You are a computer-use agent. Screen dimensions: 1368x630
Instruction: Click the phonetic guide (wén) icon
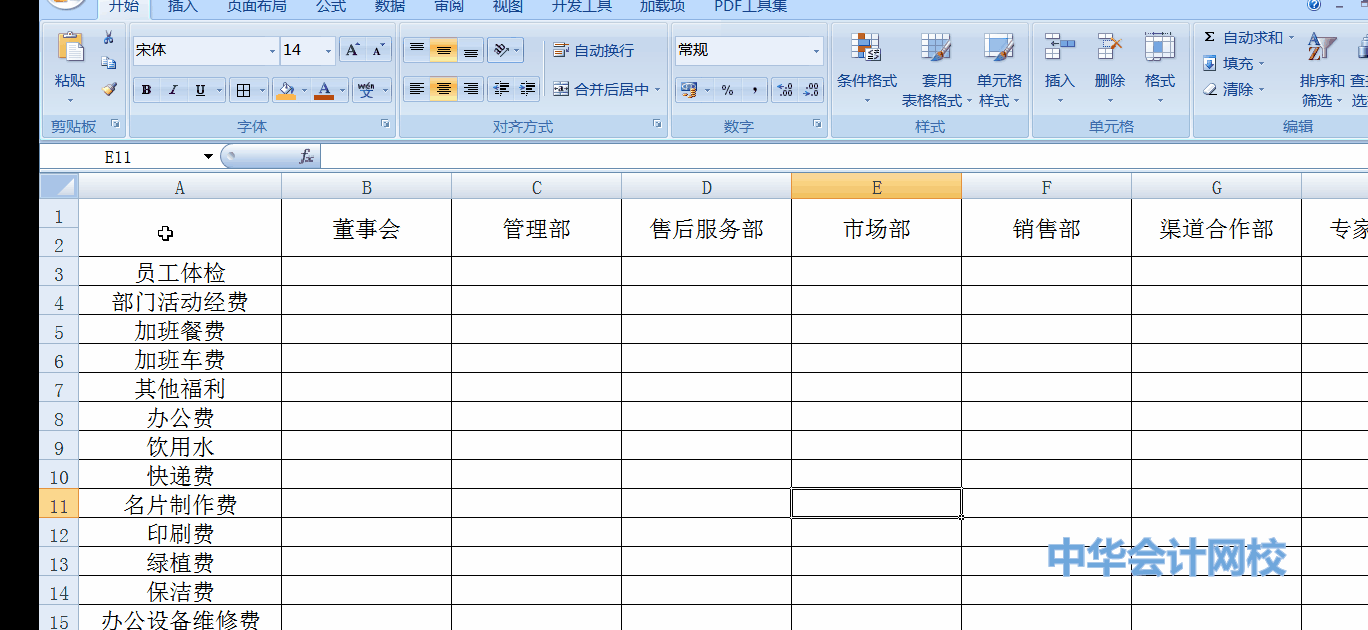(x=366, y=90)
